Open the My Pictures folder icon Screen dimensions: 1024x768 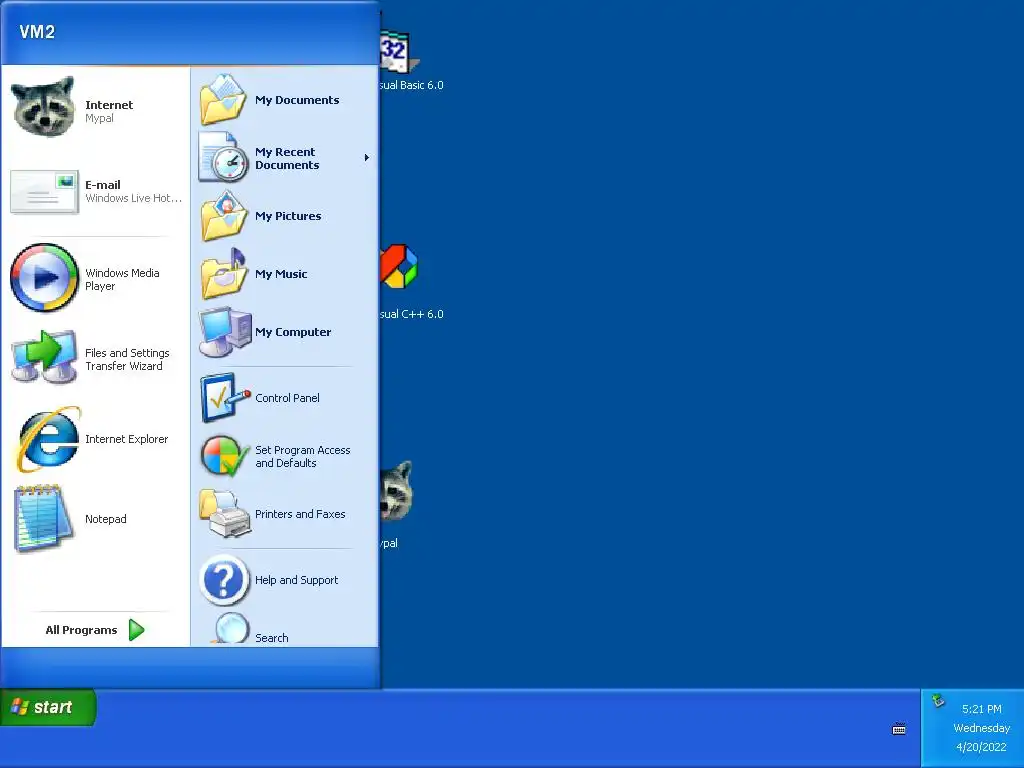tap(223, 216)
